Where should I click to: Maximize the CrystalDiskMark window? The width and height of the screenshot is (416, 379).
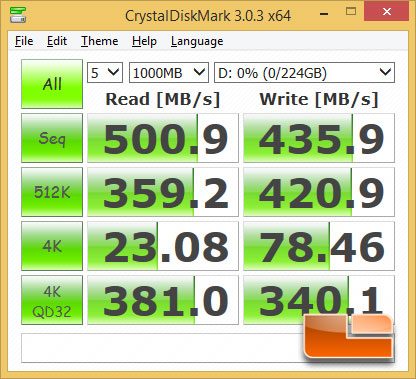[x=351, y=12]
